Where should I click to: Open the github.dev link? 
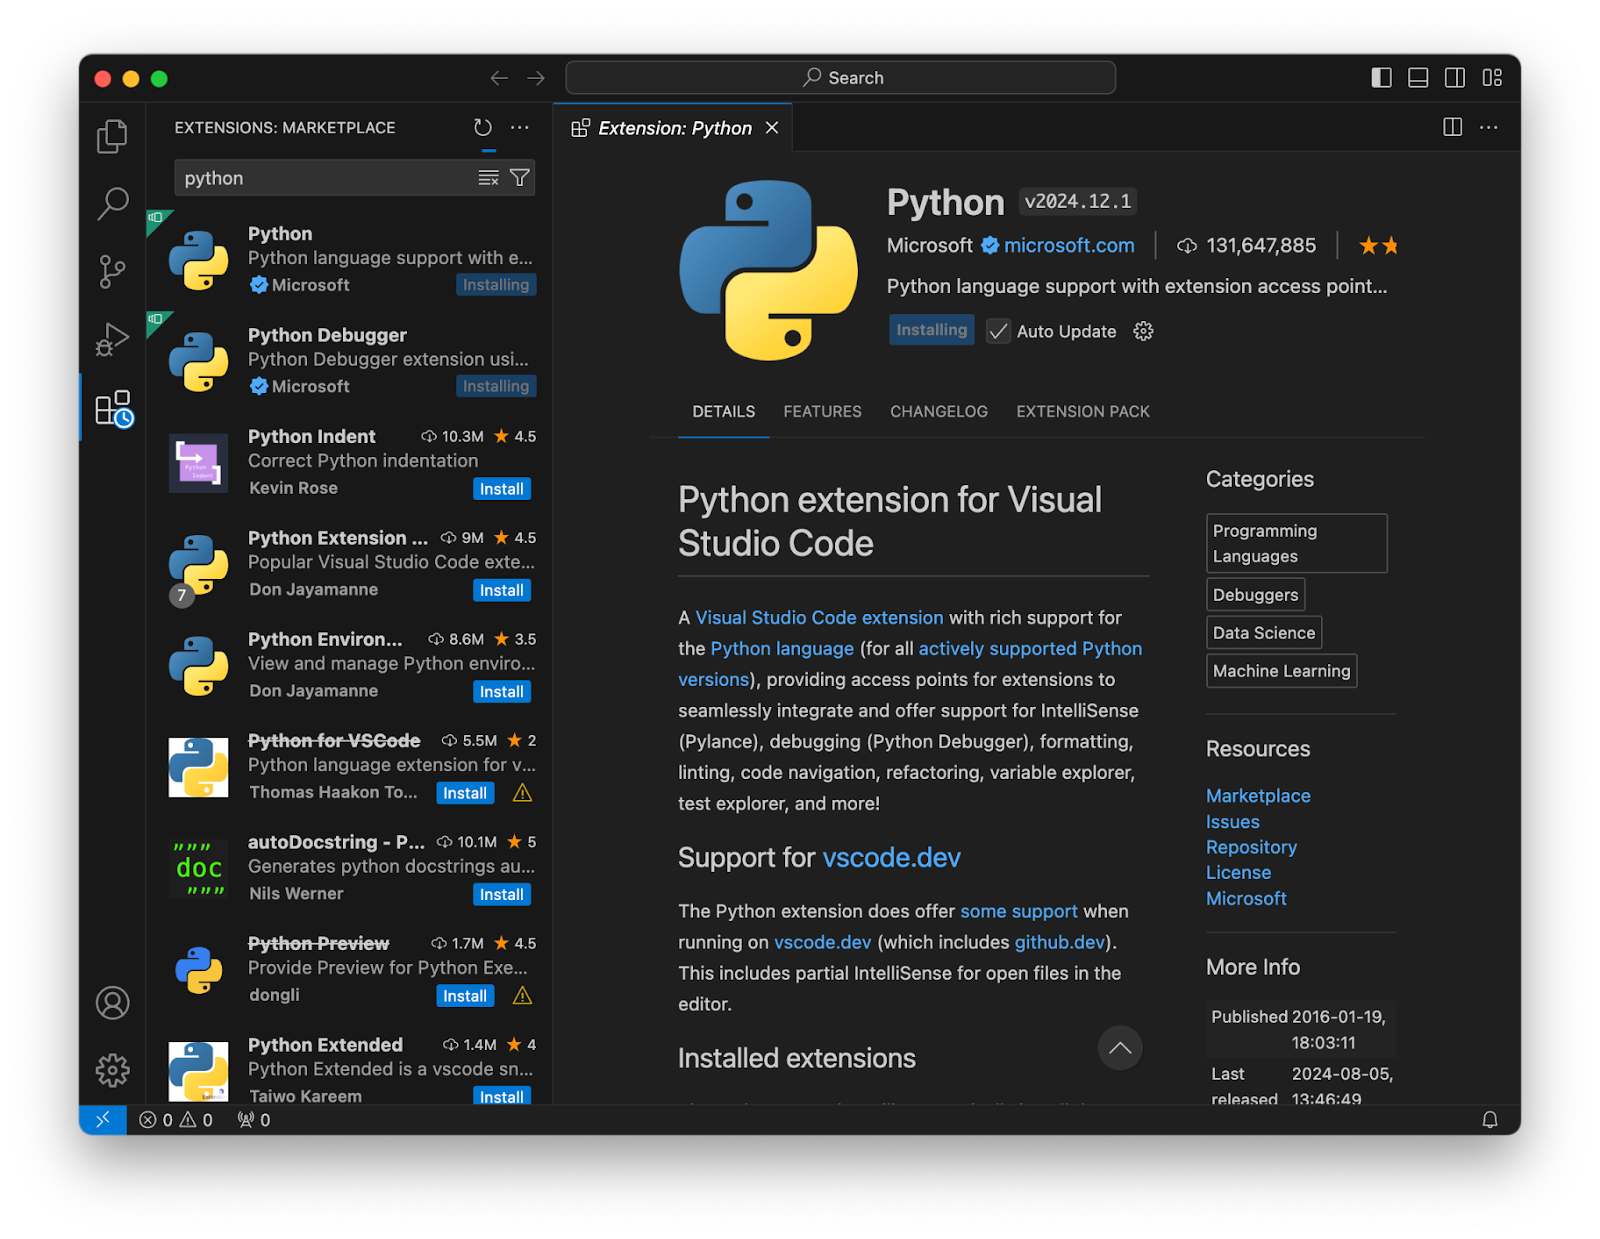point(1059,943)
